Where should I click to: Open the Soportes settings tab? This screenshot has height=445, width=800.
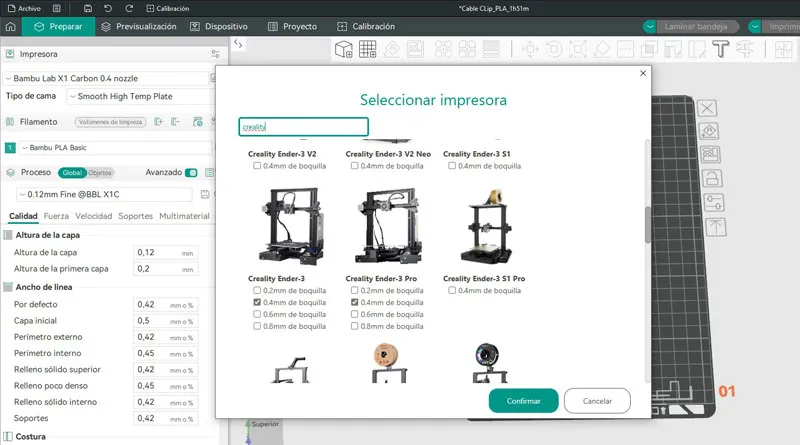click(x=135, y=216)
